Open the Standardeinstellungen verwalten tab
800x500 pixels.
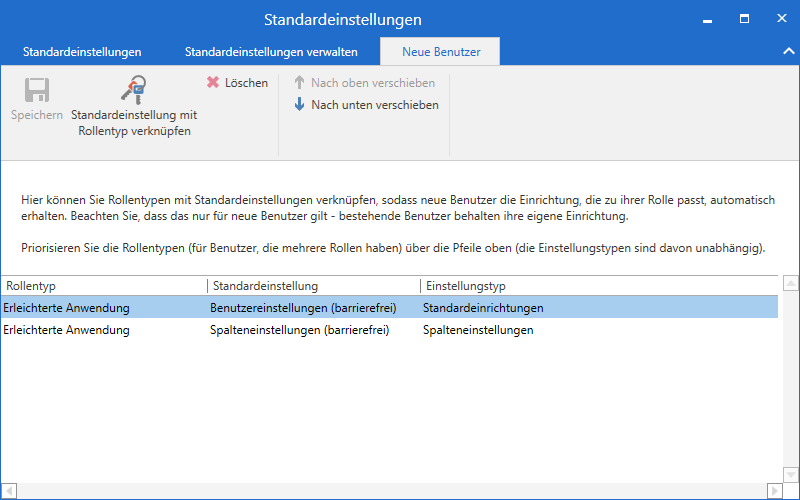click(x=271, y=51)
